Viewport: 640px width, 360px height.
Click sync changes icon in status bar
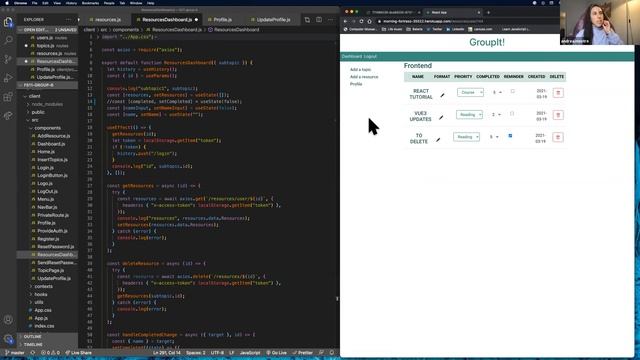(x=33, y=353)
